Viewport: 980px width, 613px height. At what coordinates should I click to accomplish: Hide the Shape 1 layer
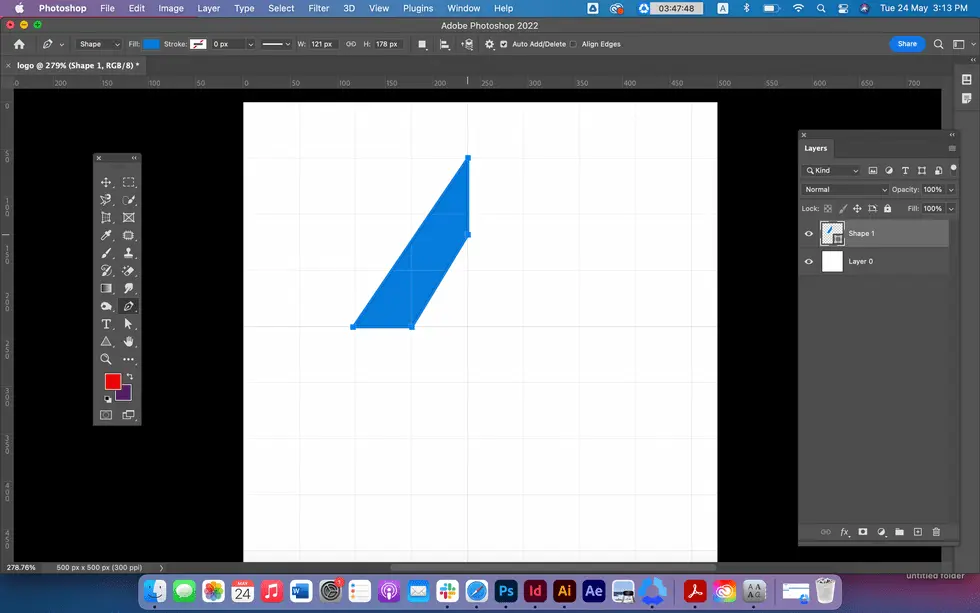(809, 234)
